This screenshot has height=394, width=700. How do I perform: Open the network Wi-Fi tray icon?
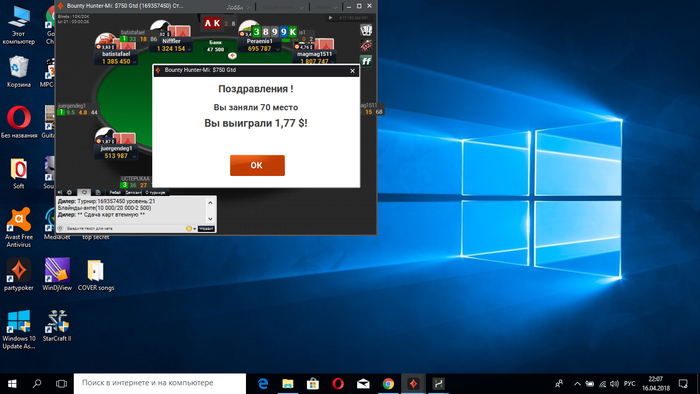(602, 384)
